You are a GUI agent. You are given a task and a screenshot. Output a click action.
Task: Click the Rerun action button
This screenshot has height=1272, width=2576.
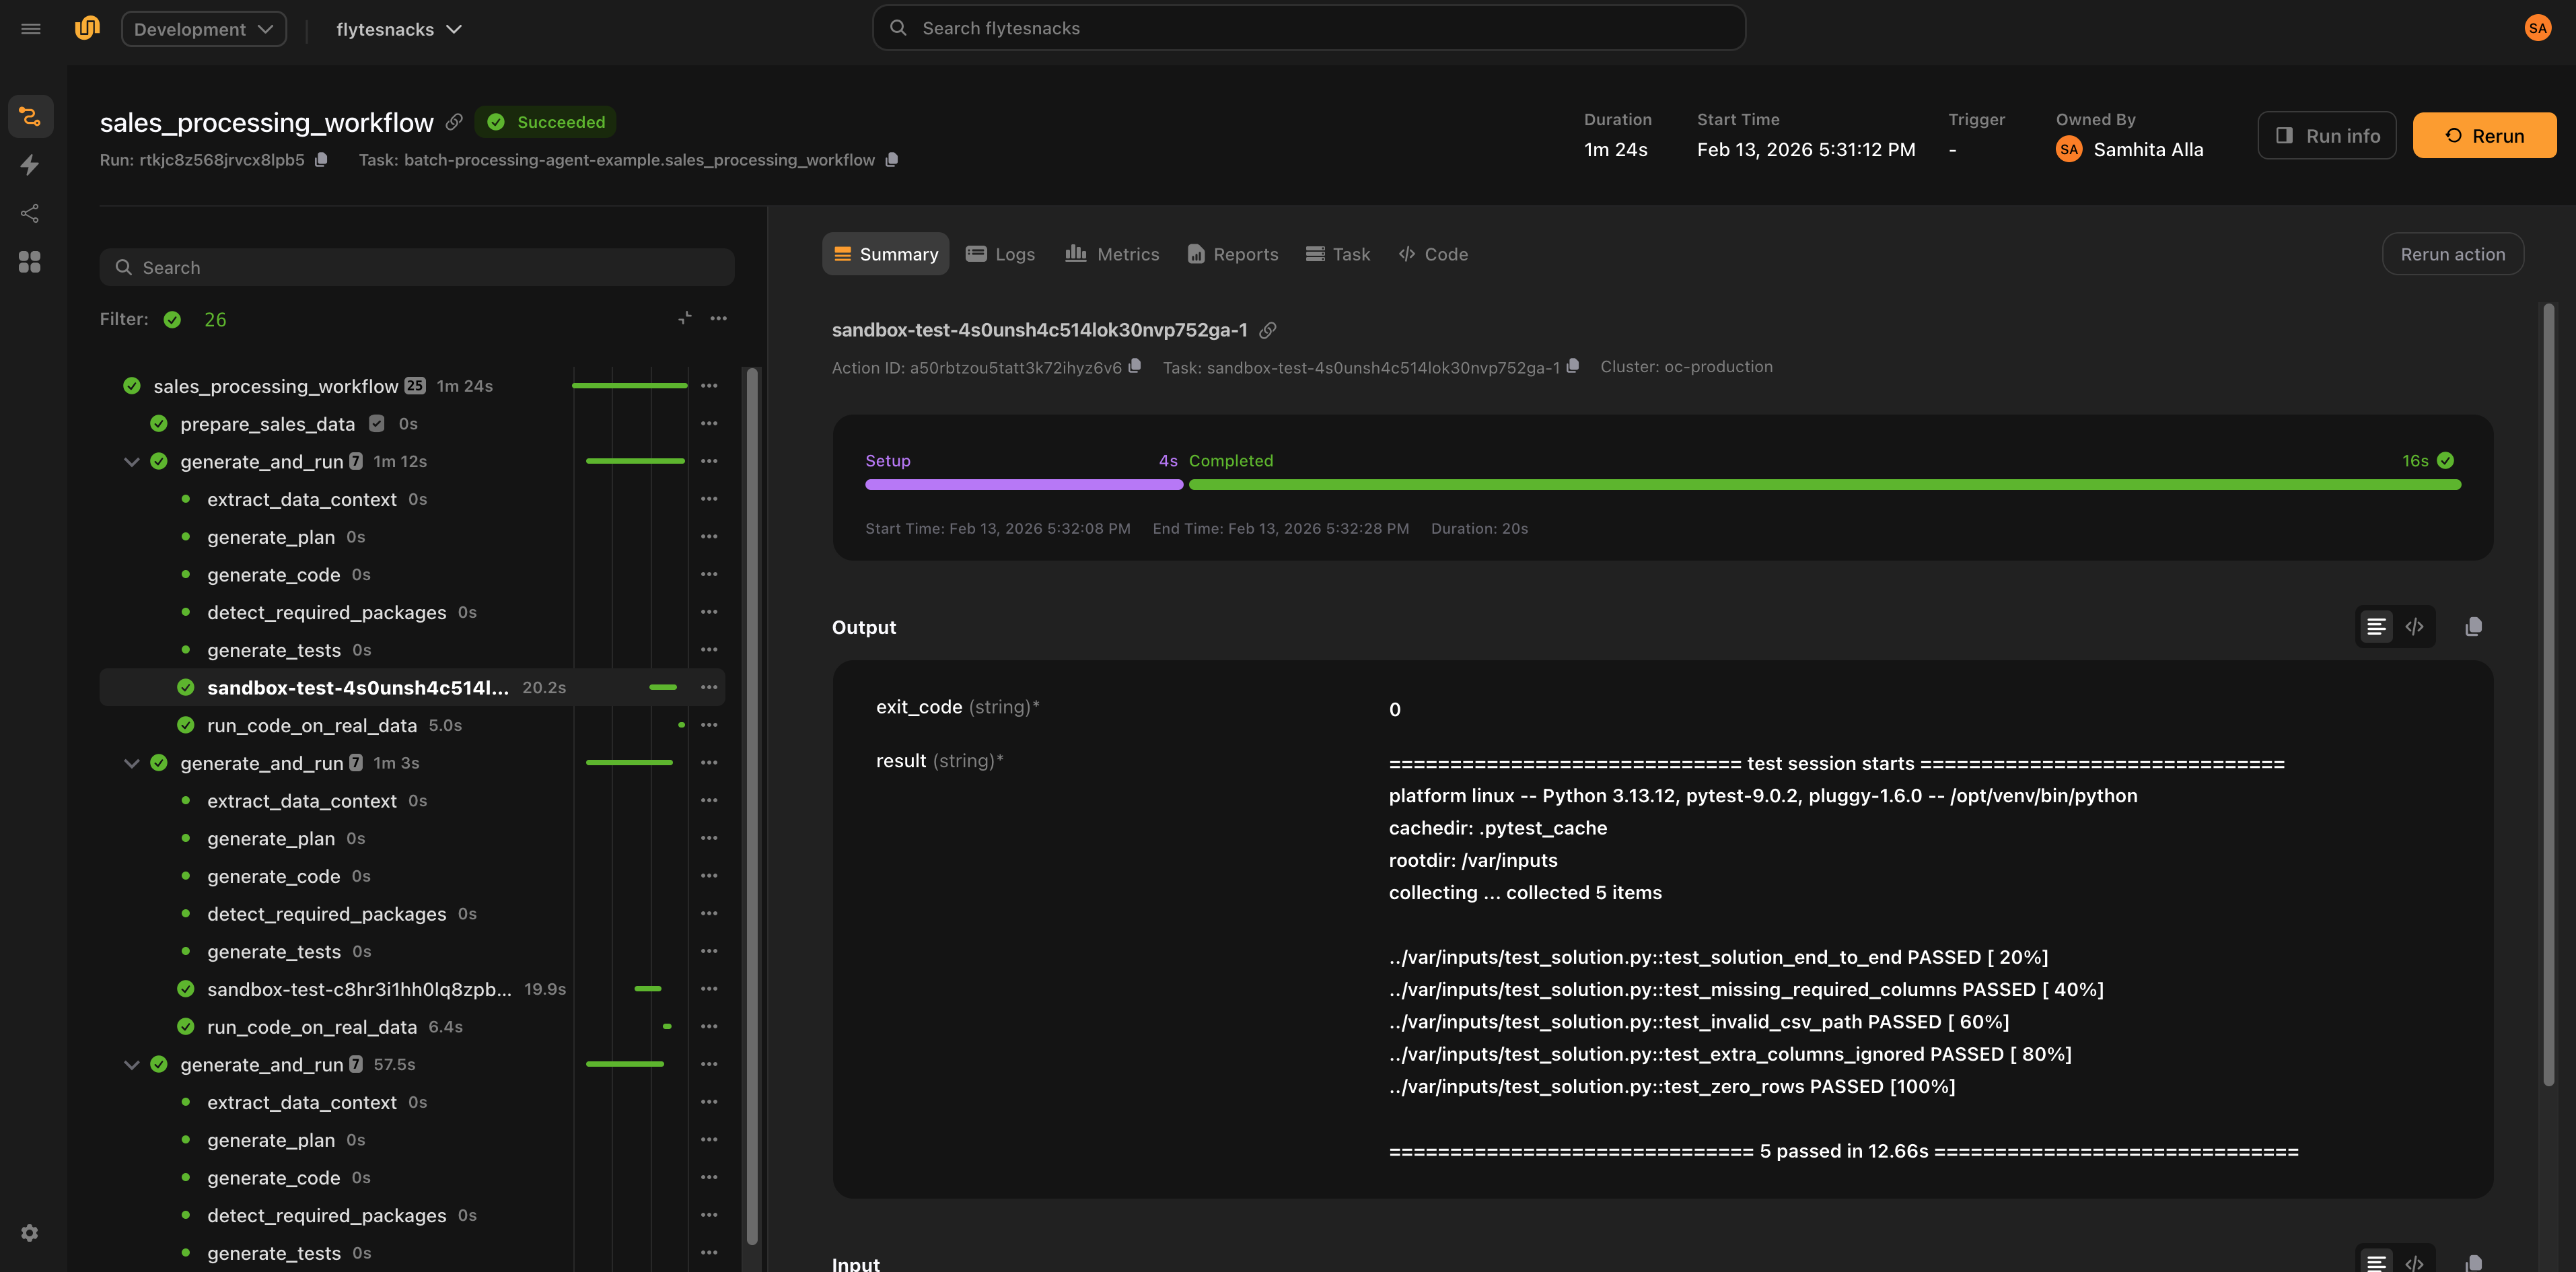(2452, 254)
